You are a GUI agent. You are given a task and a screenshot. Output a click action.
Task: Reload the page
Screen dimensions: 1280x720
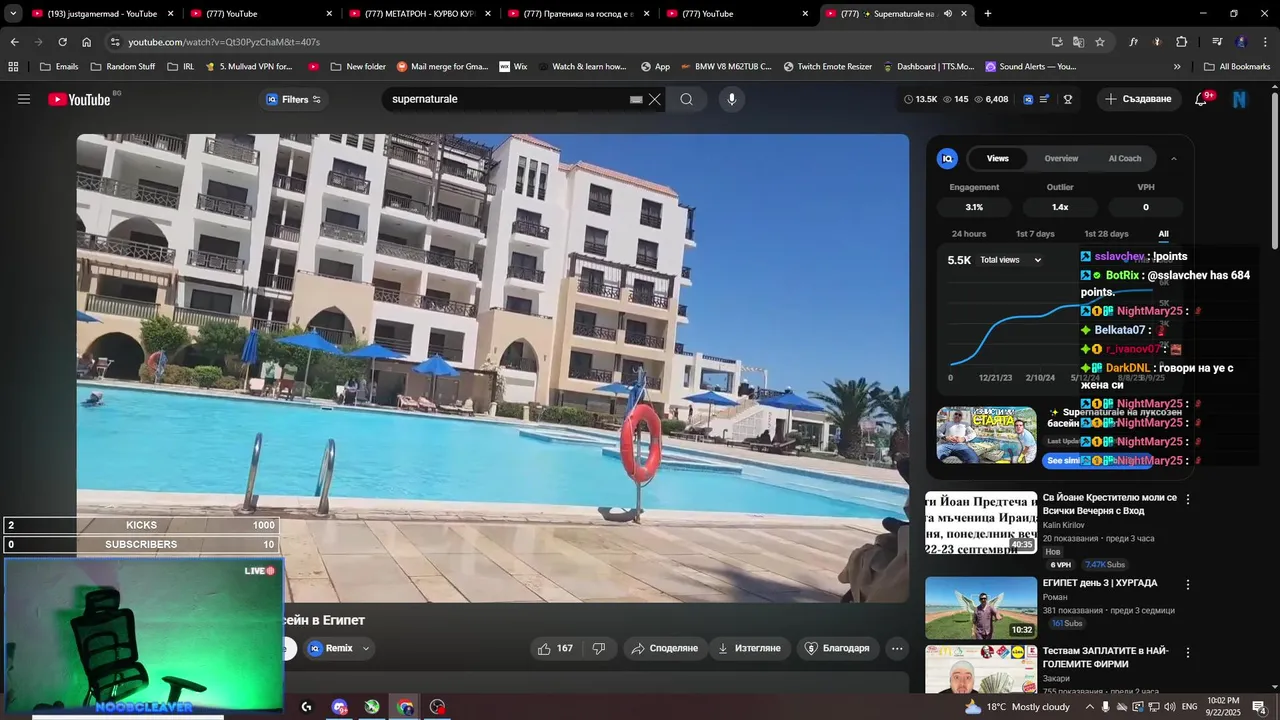pos(62,42)
